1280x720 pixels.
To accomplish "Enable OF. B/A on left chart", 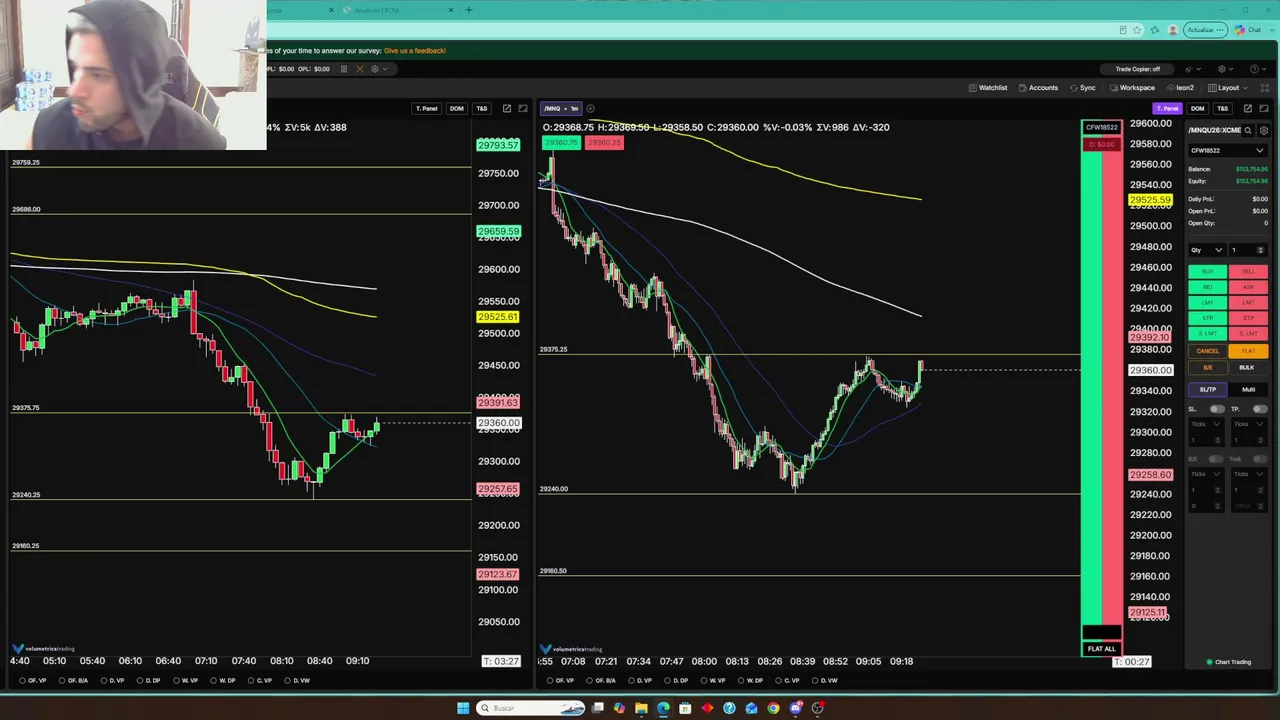I will (x=74, y=680).
